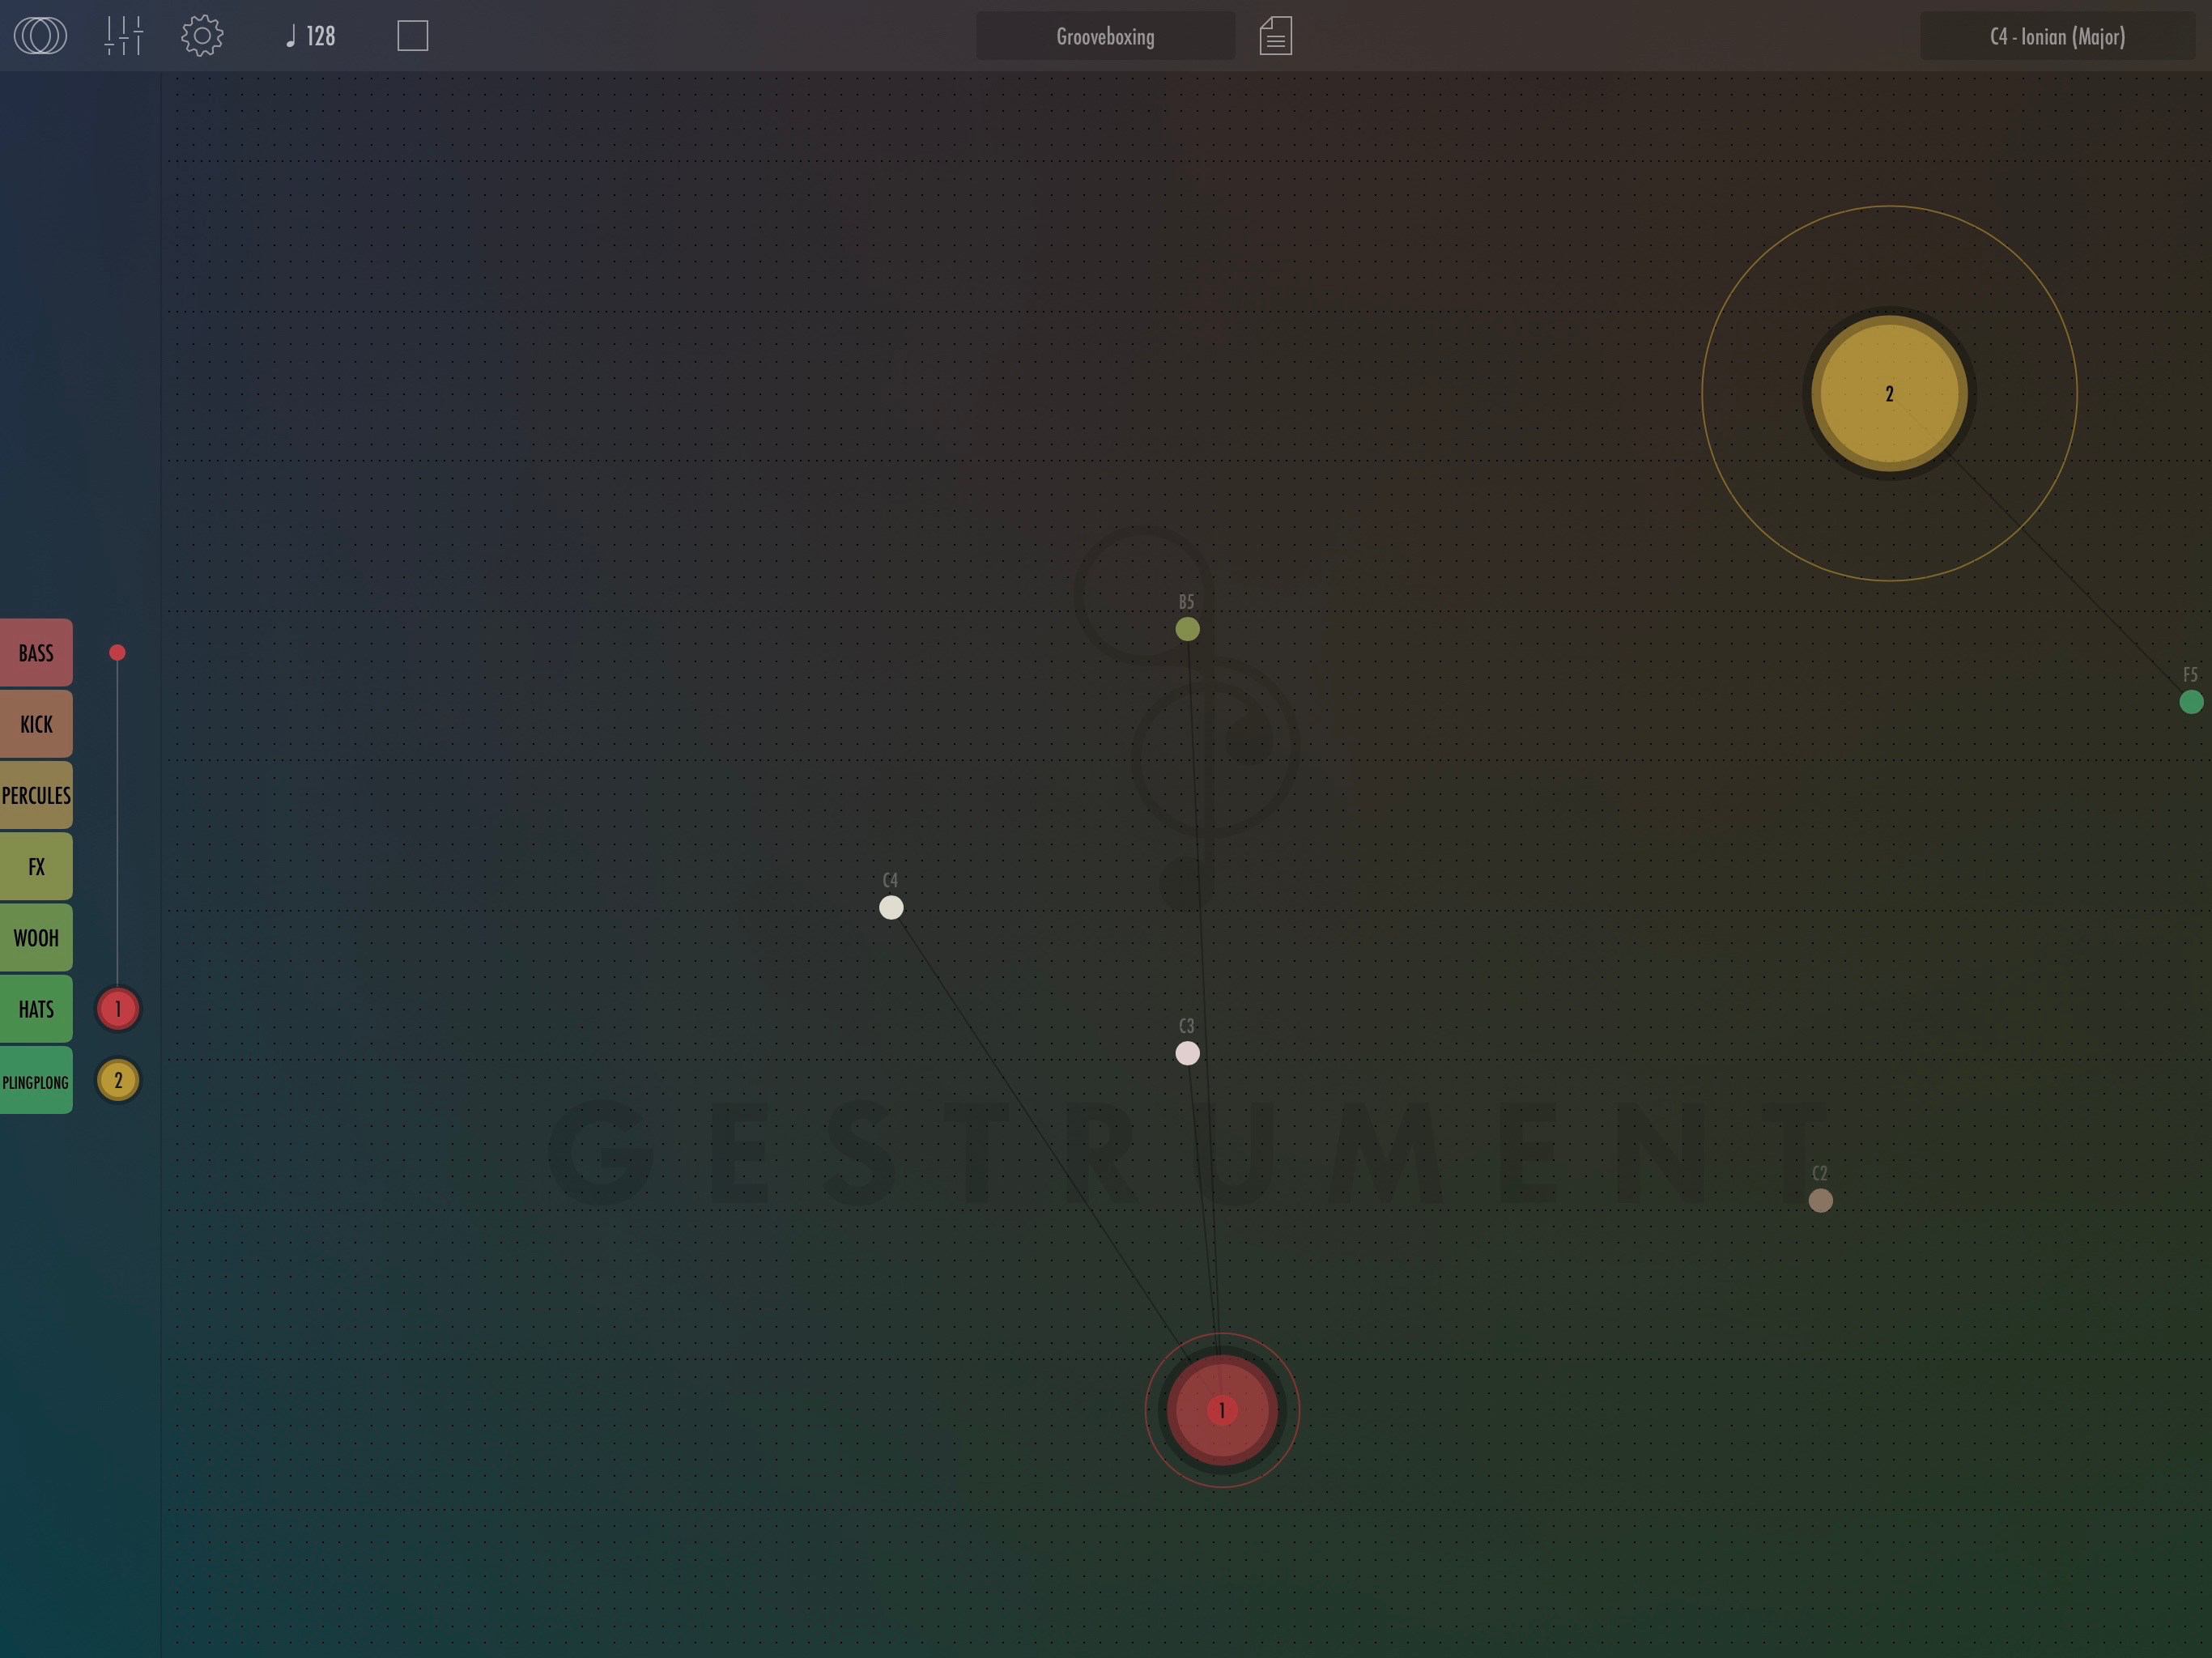Toggle yellow cursor 2 beside PLINGPLONG

118,1080
